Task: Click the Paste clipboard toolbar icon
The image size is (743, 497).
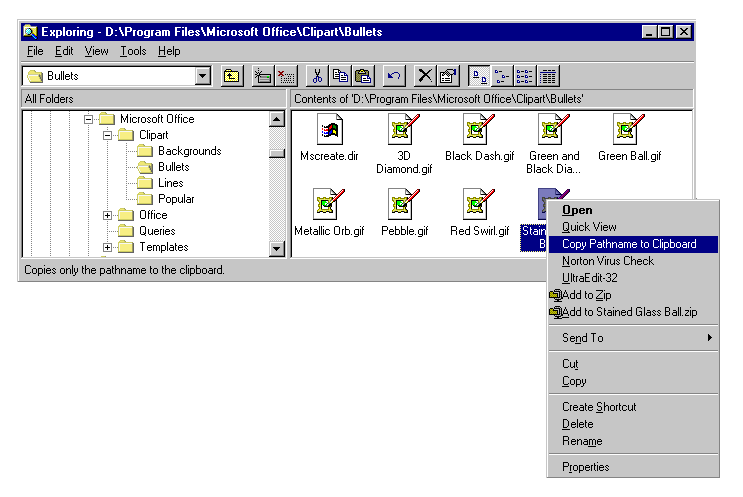Action: [363, 76]
